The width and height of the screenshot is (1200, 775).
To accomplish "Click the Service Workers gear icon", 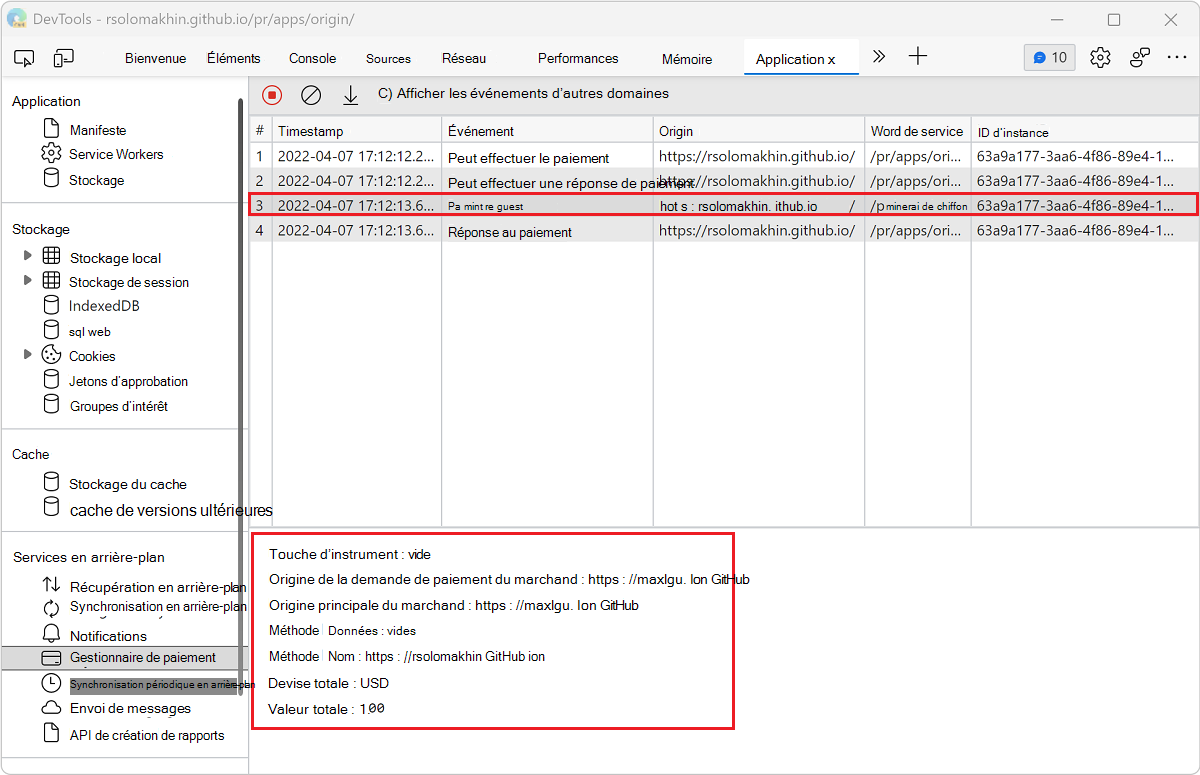I will click(x=51, y=154).
